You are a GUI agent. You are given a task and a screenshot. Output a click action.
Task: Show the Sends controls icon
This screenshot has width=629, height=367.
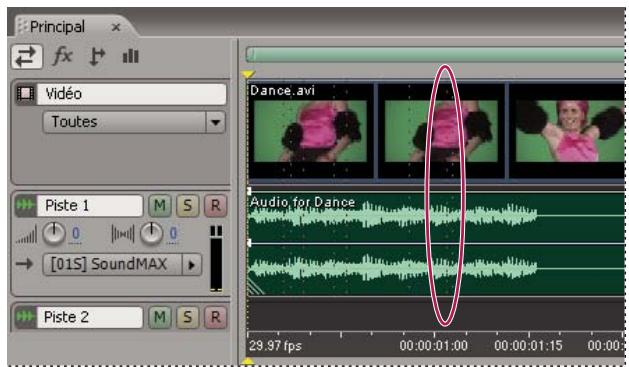(x=96, y=56)
